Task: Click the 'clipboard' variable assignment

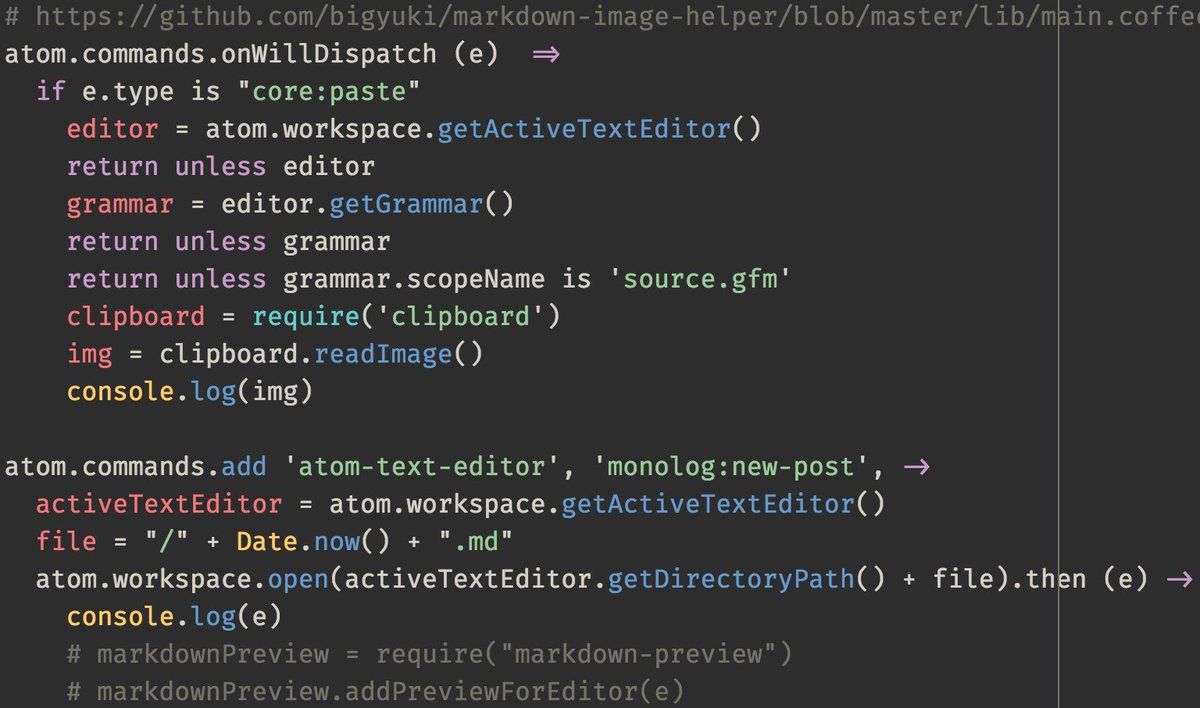Action: (x=135, y=316)
